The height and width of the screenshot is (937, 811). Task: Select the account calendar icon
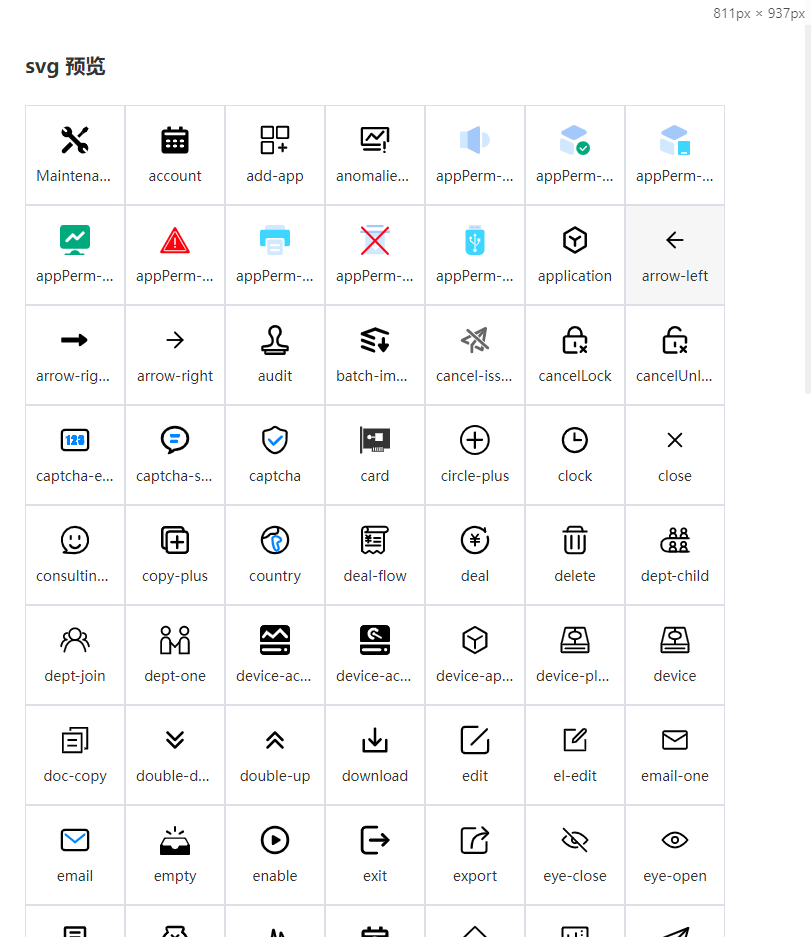175,140
